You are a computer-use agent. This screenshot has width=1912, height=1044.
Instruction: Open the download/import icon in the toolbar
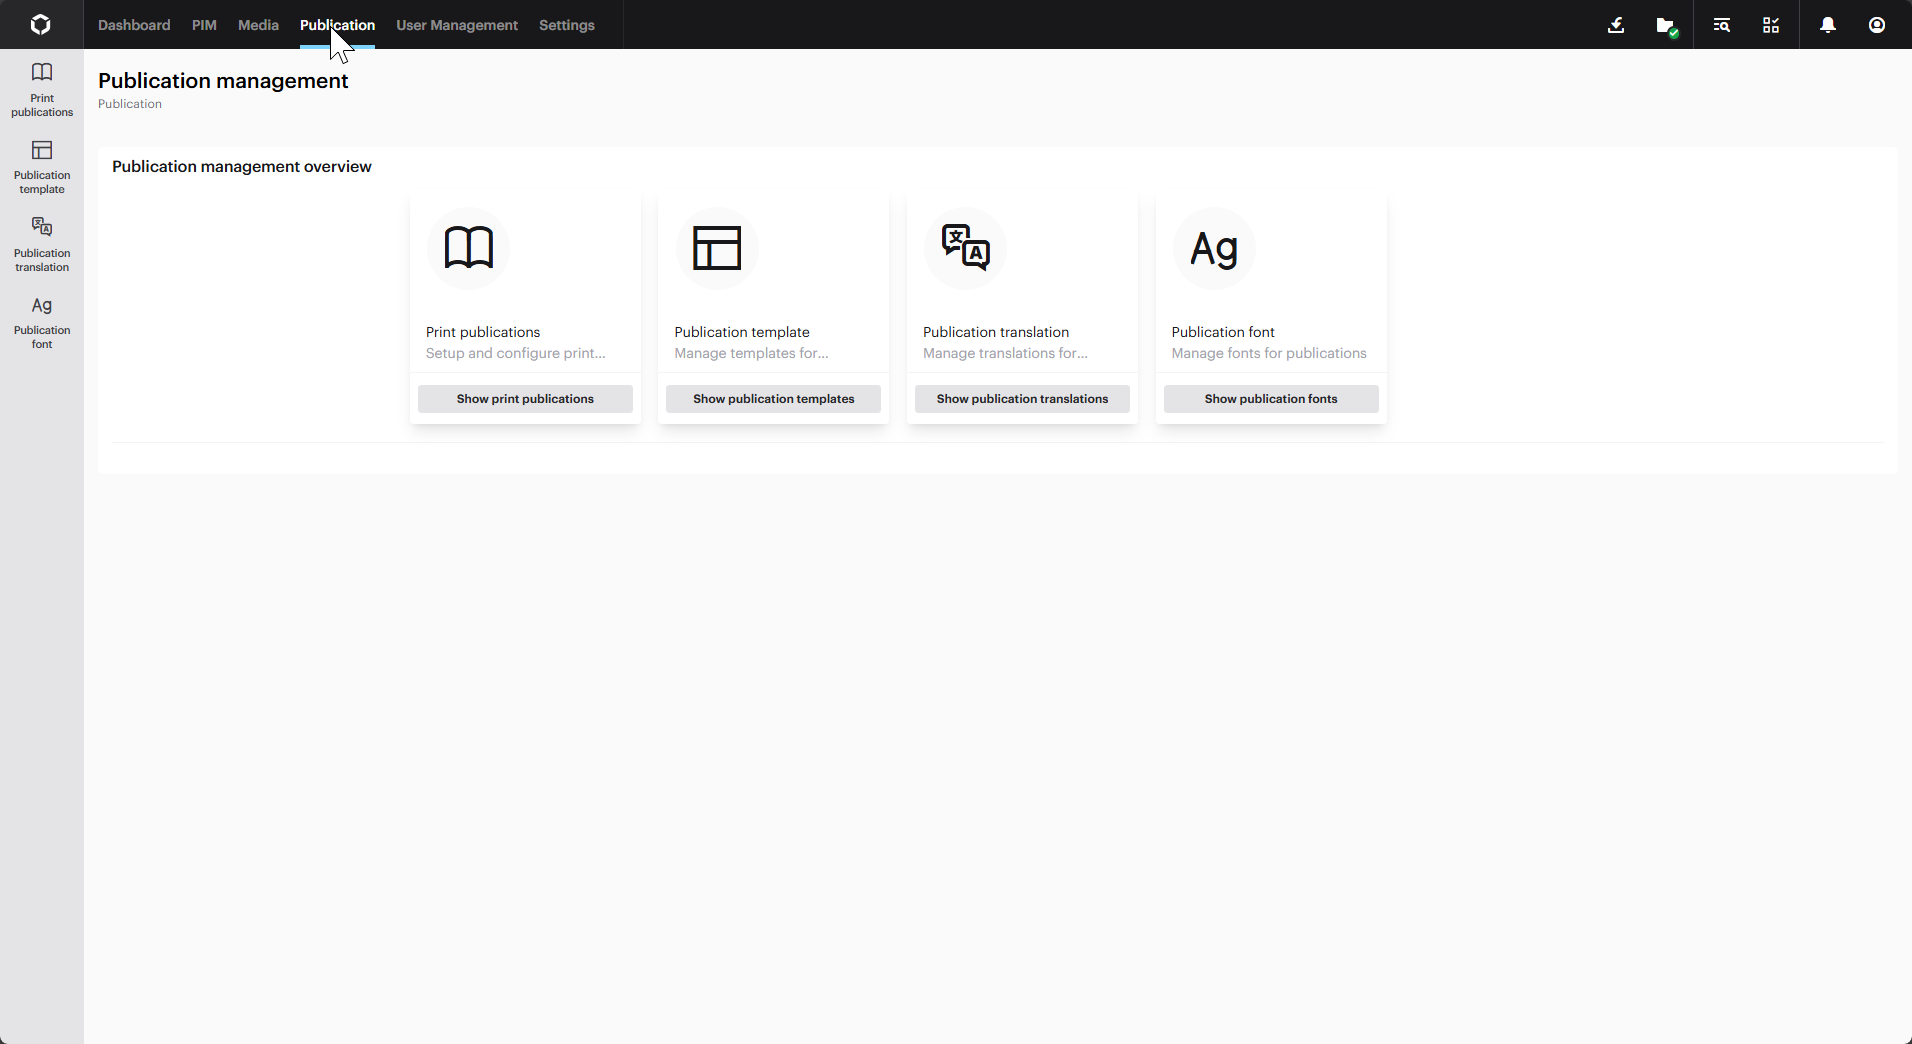tap(1616, 25)
